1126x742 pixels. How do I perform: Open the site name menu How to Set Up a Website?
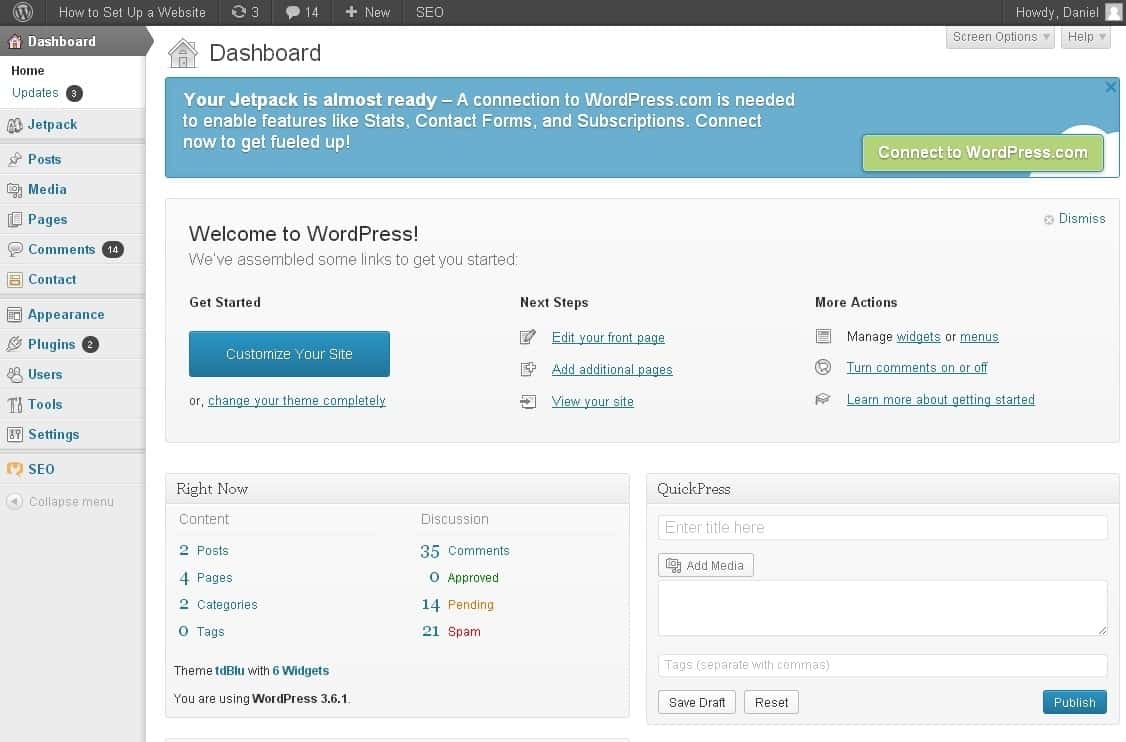coord(132,12)
